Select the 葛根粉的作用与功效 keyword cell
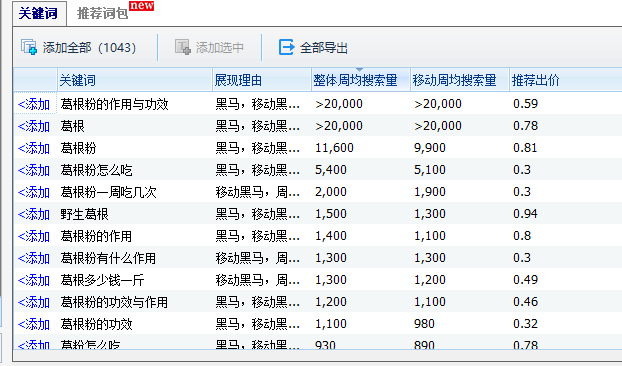Viewport: 622px width, 366px height. pos(114,104)
